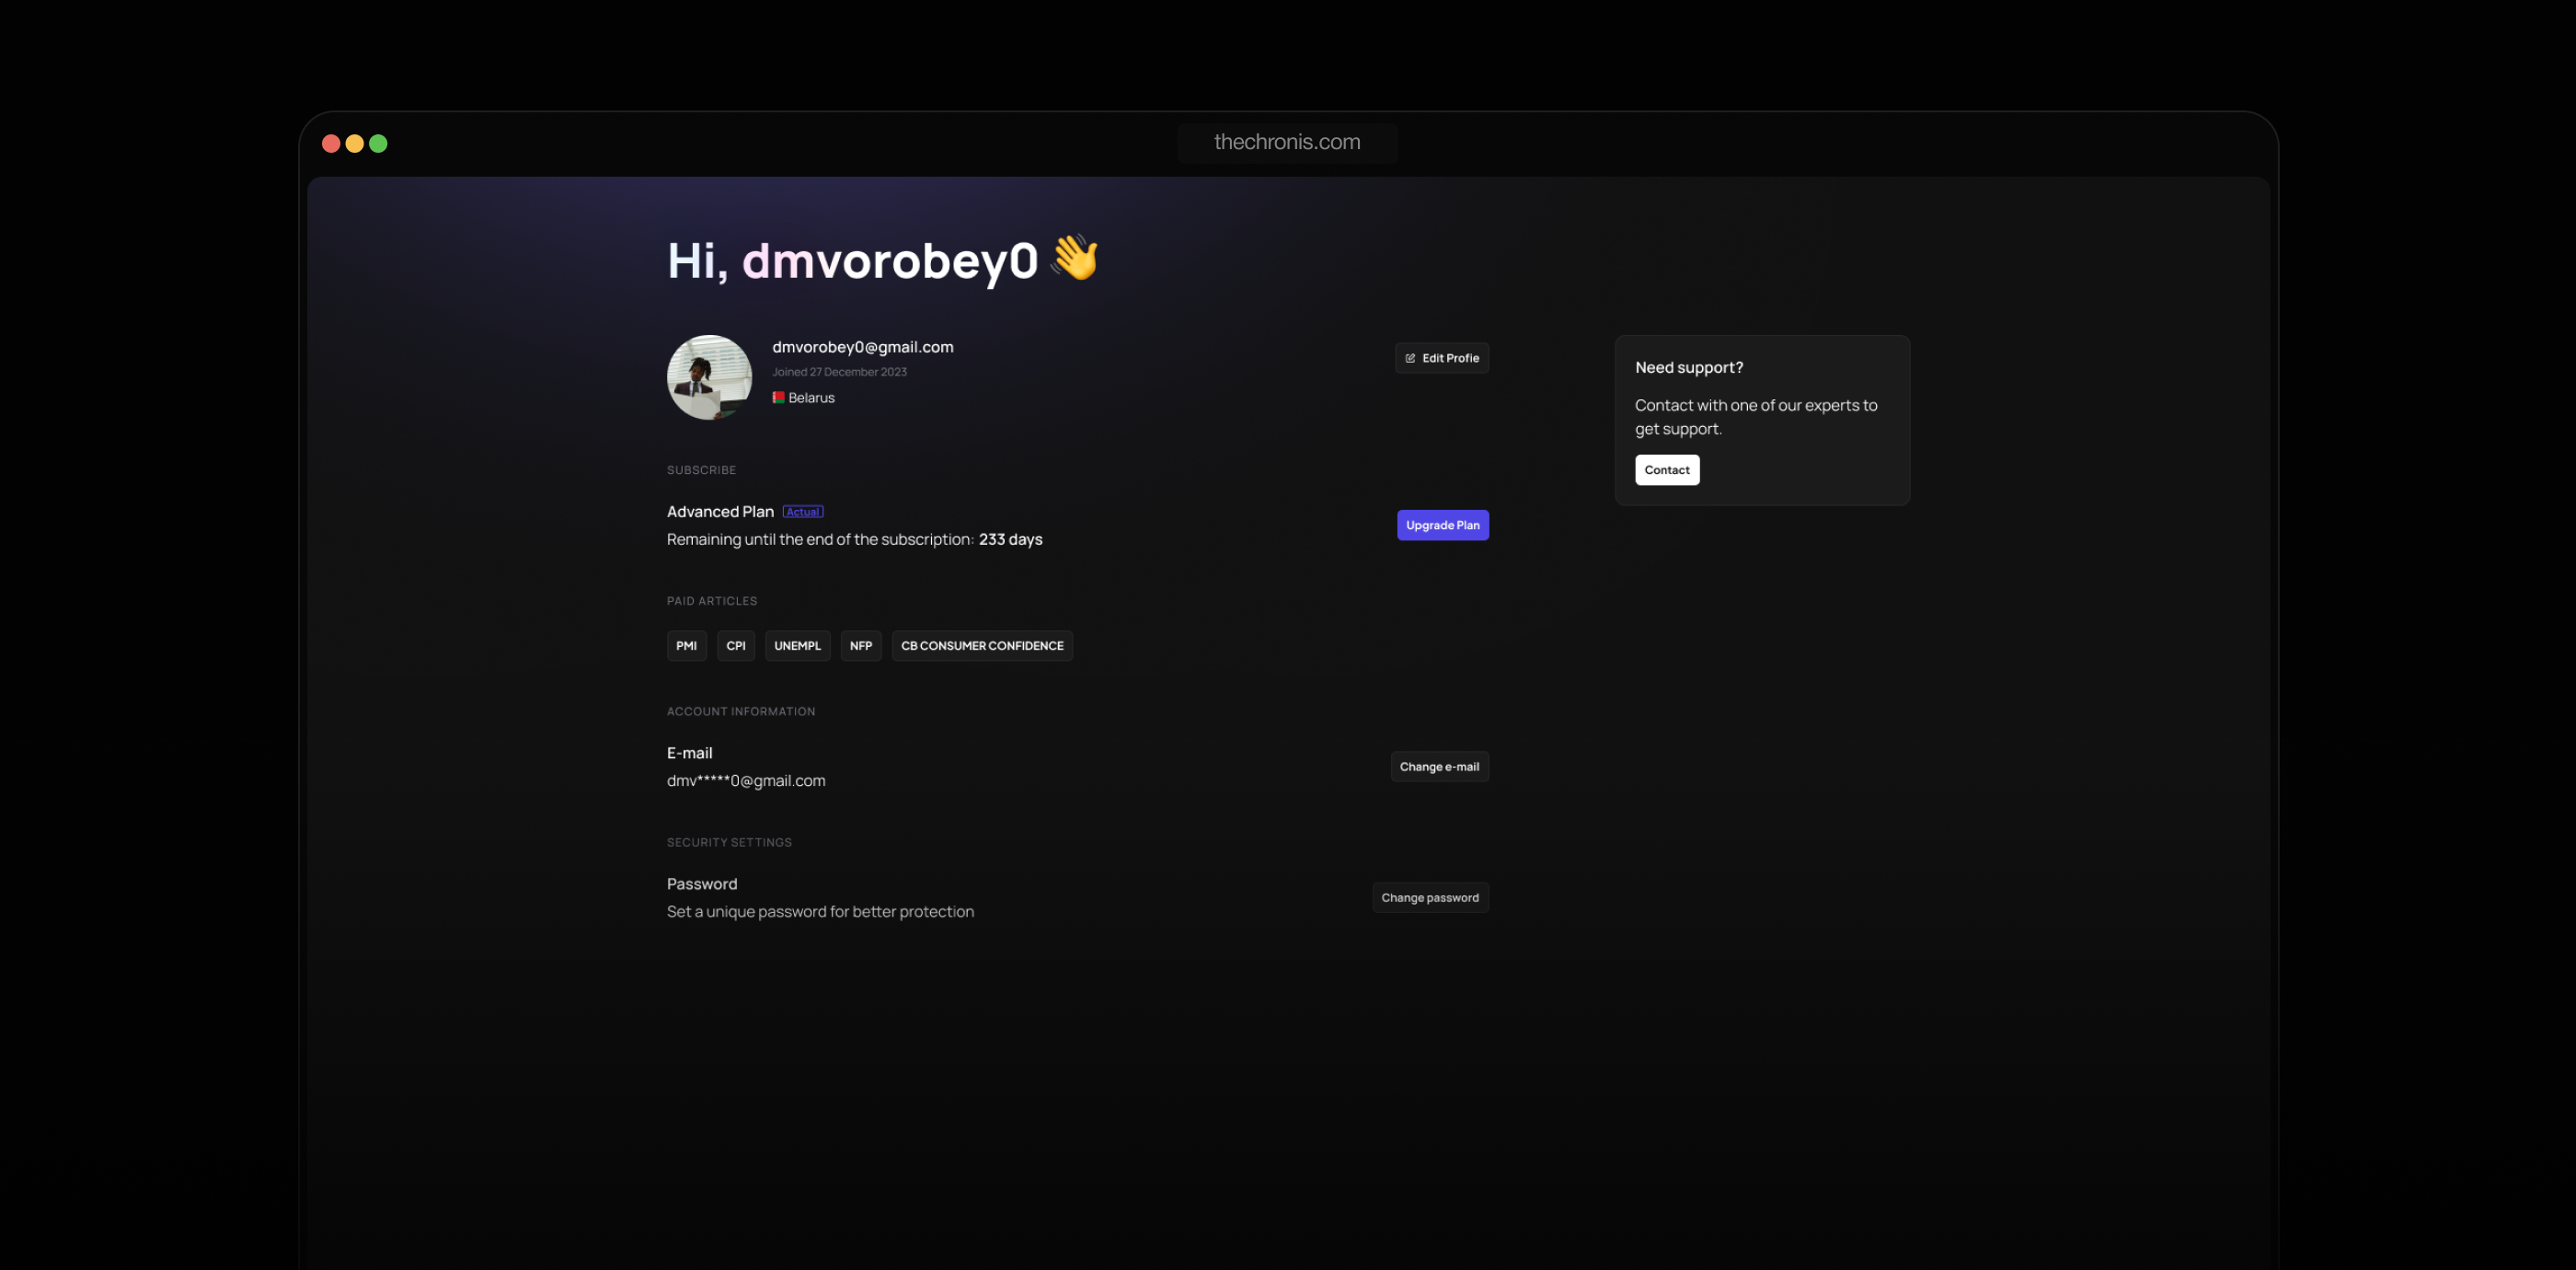Click the 'SUBSCRIBE' section label
The image size is (2576, 1270).
click(x=701, y=470)
